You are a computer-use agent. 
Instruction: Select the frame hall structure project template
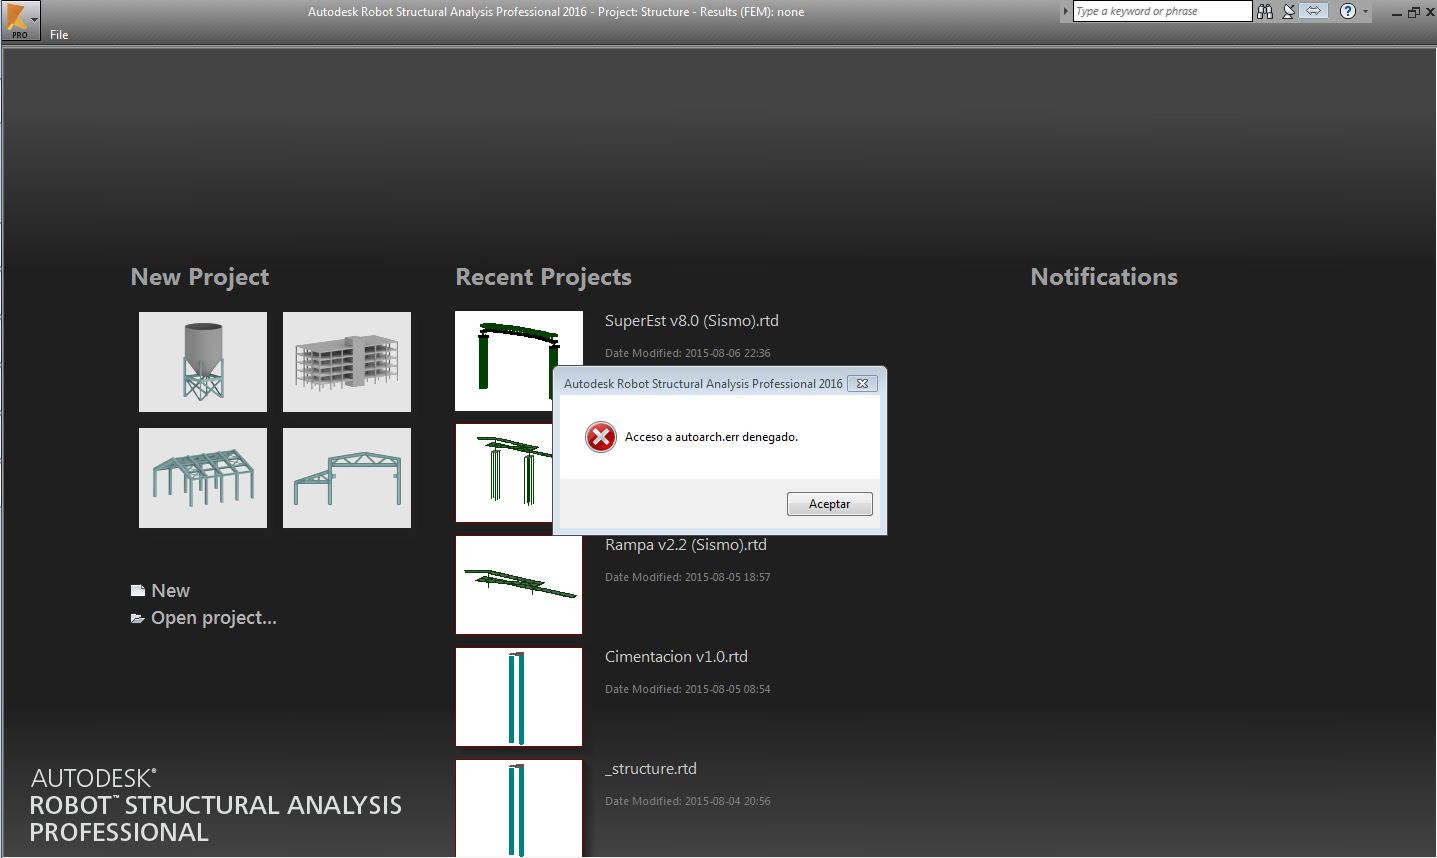tap(203, 478)
